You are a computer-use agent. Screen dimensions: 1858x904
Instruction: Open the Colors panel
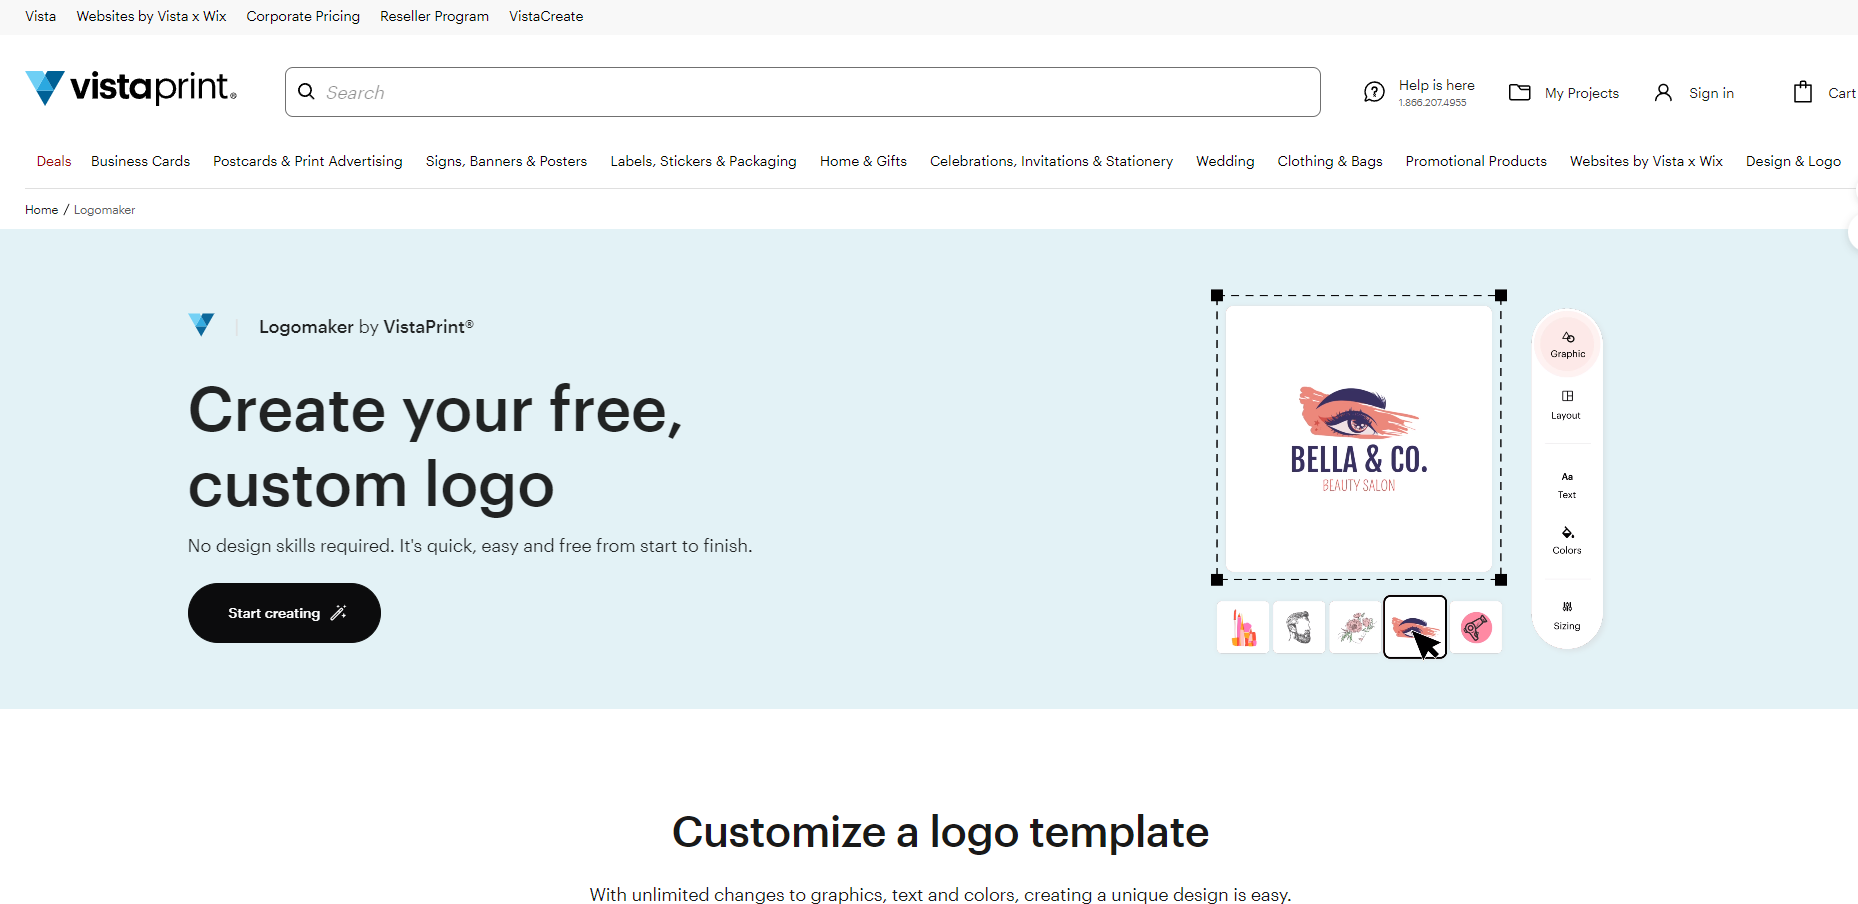point(1566,540)
